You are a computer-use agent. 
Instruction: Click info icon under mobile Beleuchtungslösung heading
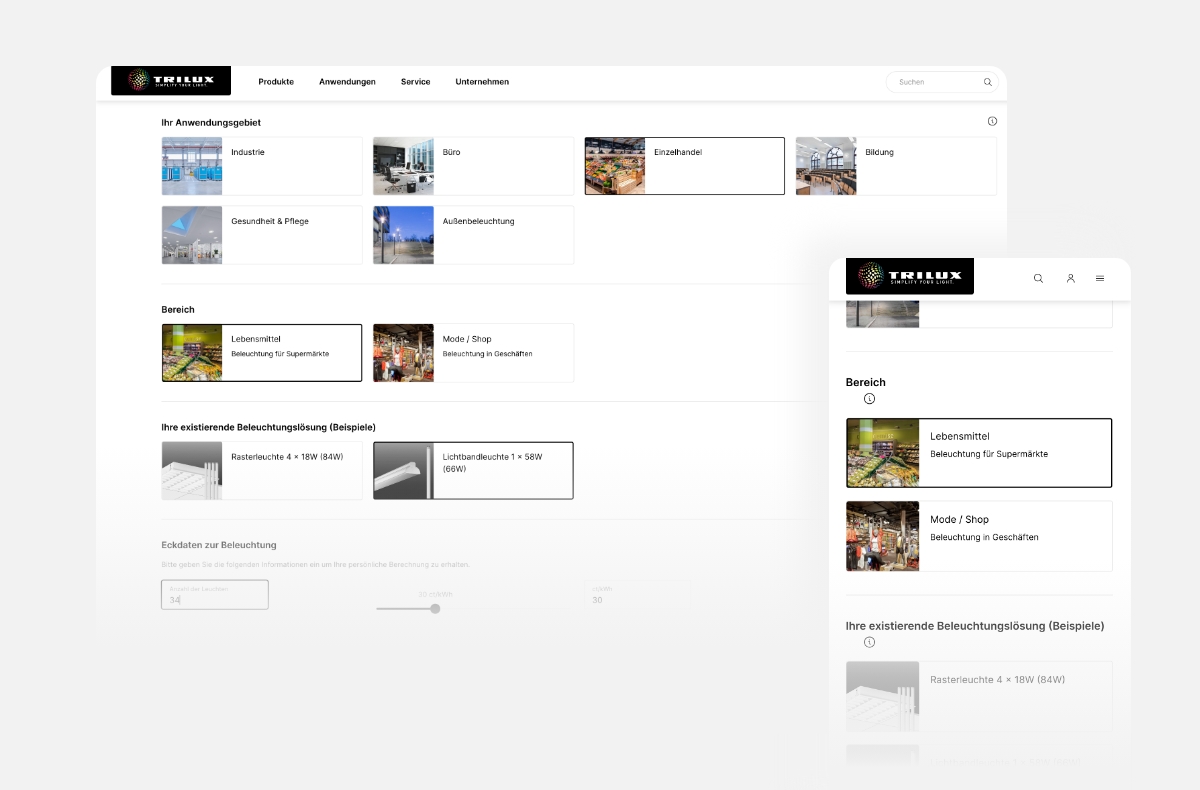click(x=869, y=642)
